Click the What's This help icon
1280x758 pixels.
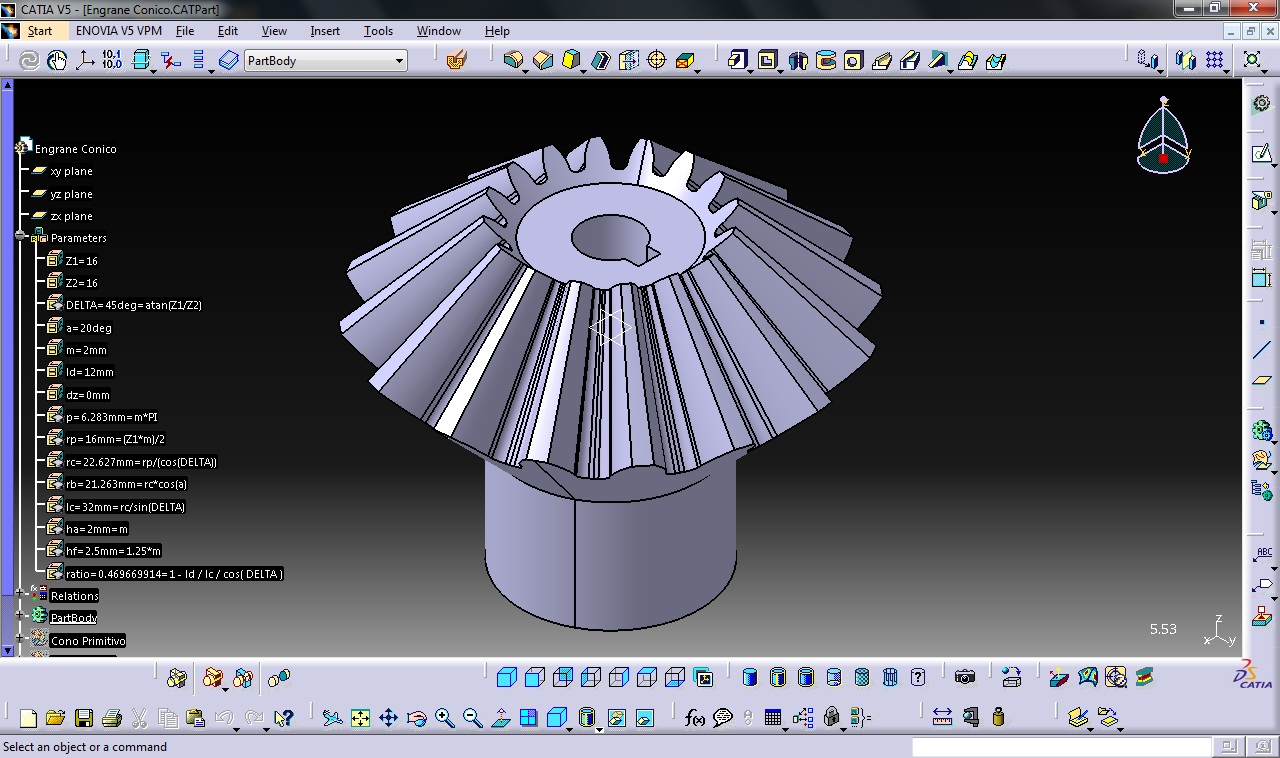point(283,718)
